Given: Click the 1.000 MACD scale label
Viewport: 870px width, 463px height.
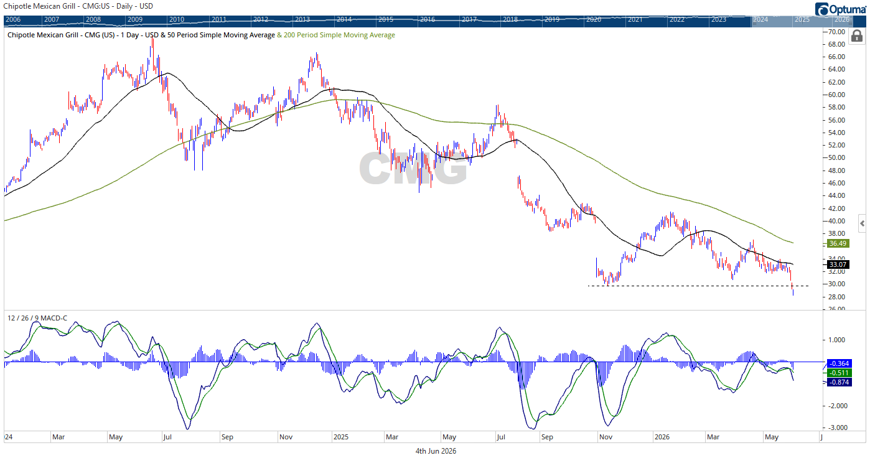Looking at the screenshot, I should [837, 340].
